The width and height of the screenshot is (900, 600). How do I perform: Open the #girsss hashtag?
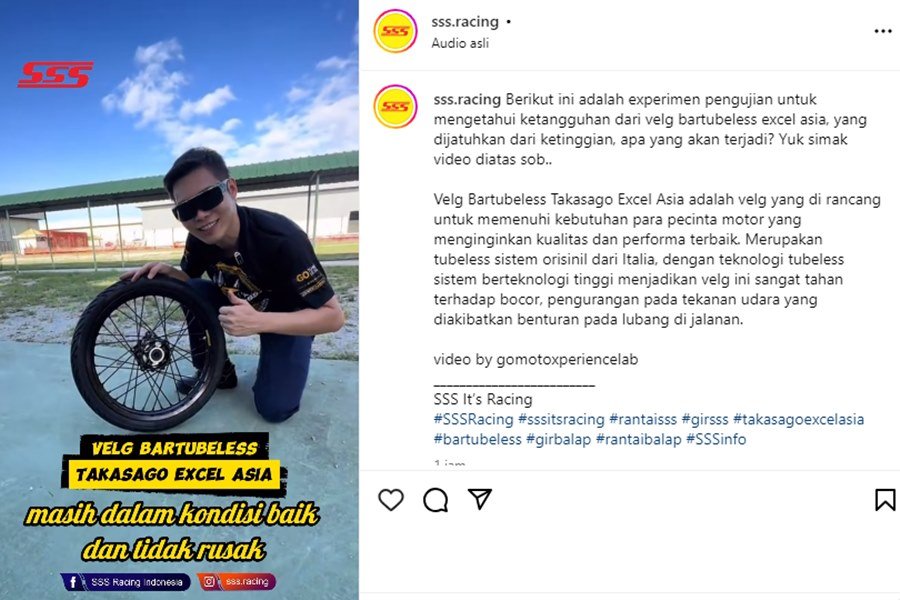705,419
